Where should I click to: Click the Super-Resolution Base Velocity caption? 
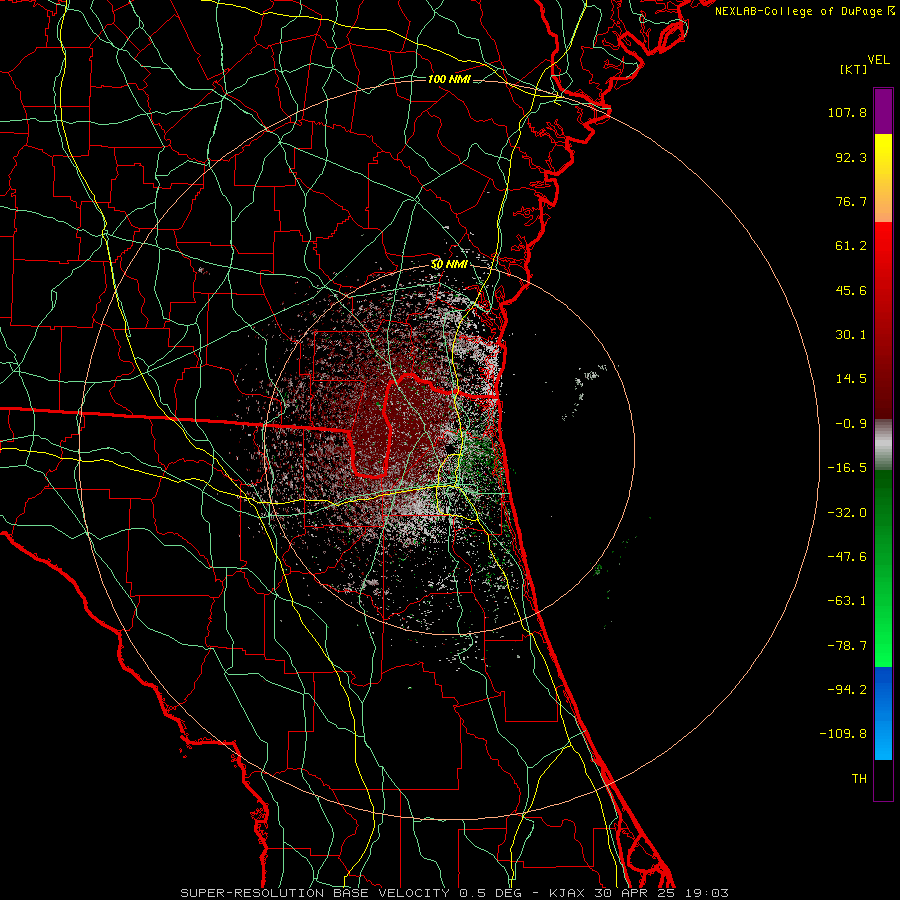tap(455, 893)
